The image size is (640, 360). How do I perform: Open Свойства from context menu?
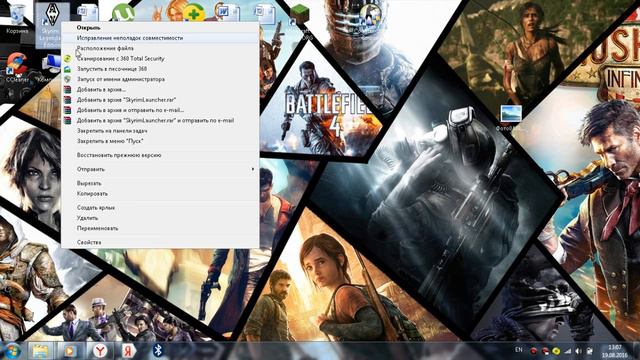click(160, 242)
